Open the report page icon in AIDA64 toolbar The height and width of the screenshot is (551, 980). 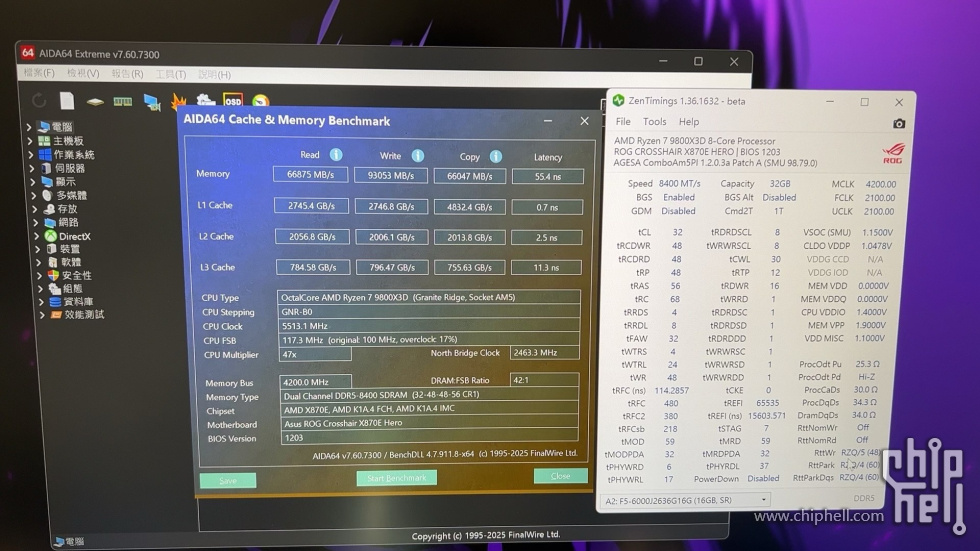67,101
